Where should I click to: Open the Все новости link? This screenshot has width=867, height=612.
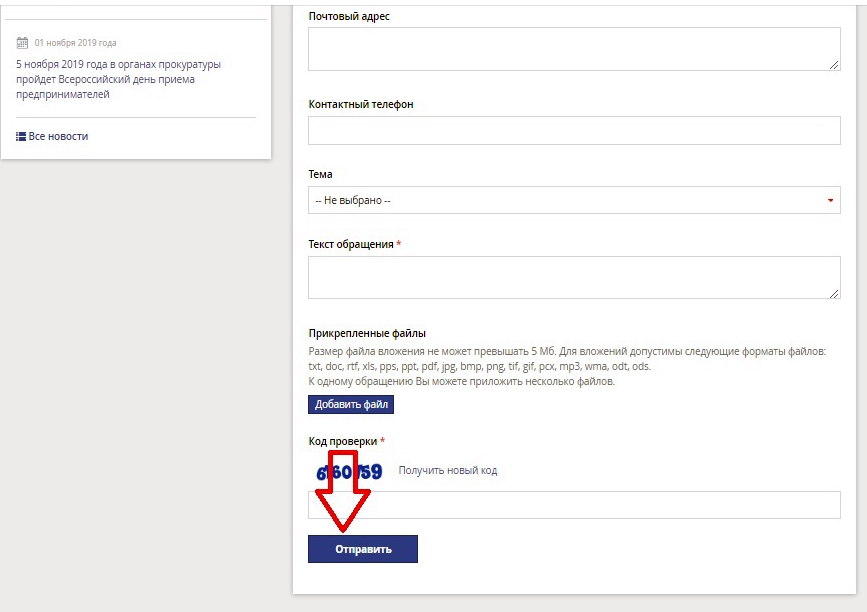[58, 136]
